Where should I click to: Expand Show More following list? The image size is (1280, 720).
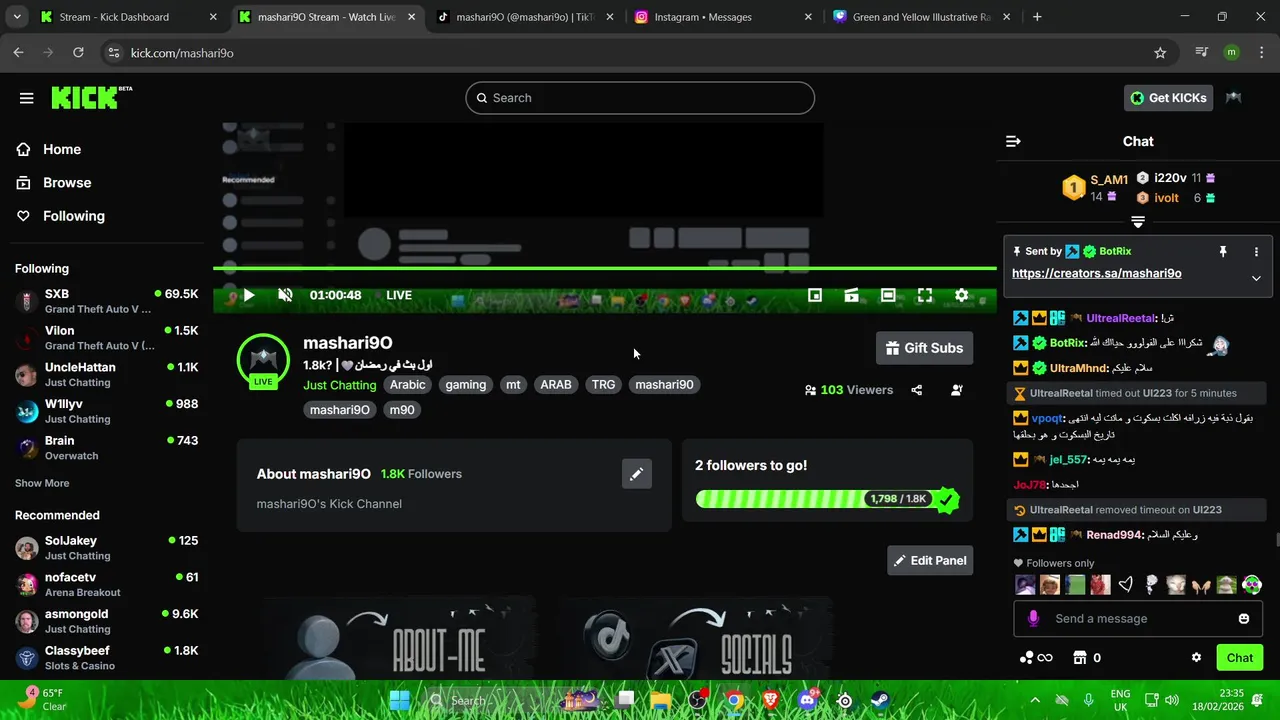click(42, 483)
